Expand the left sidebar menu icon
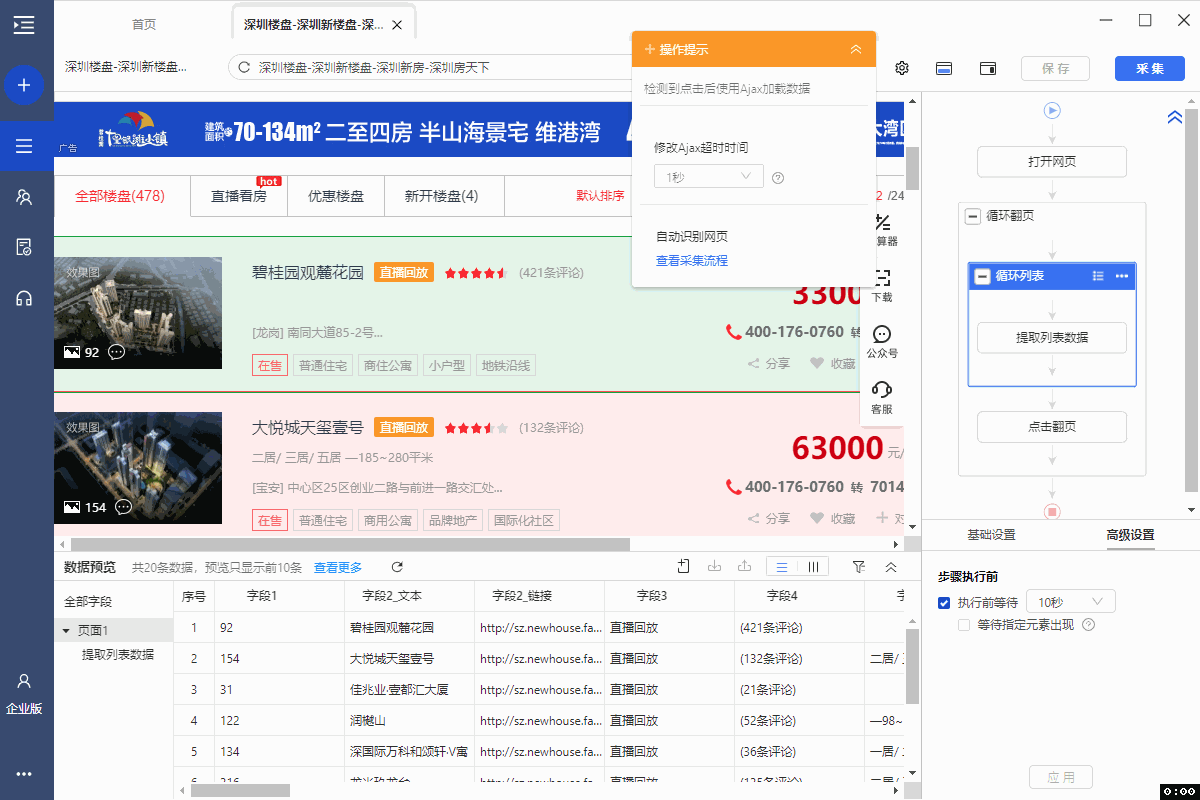The image size is (1200, 800). pyautogui.click(x=24, y=25)
